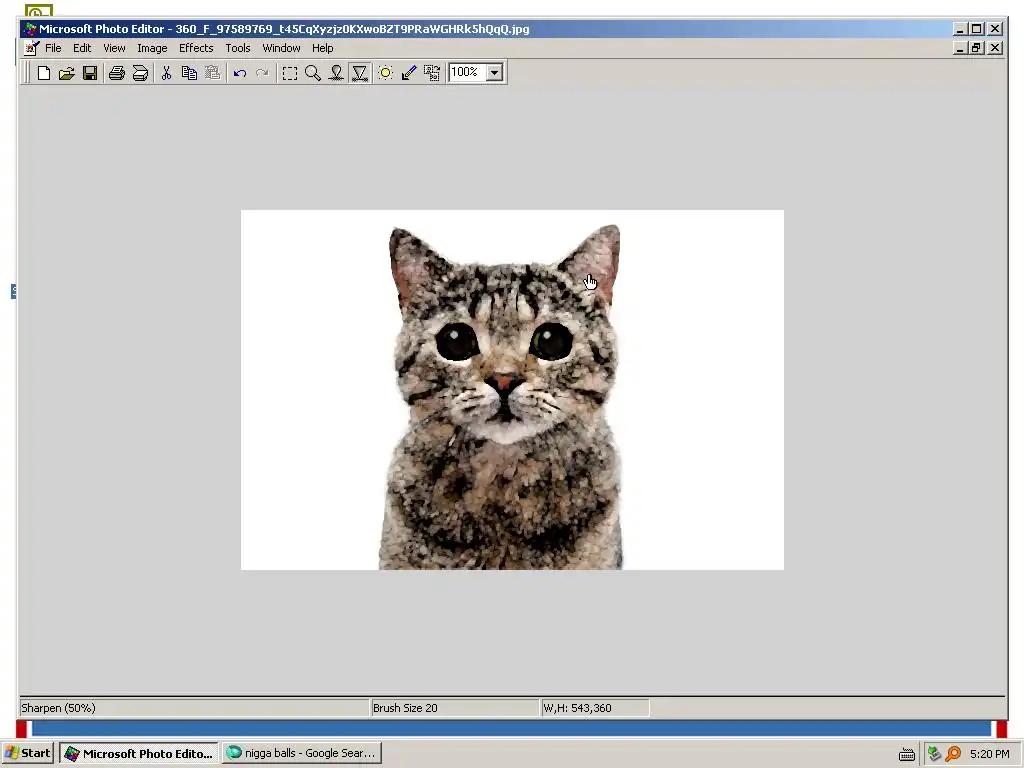Copy using the Copy toolbar icon

189,73
